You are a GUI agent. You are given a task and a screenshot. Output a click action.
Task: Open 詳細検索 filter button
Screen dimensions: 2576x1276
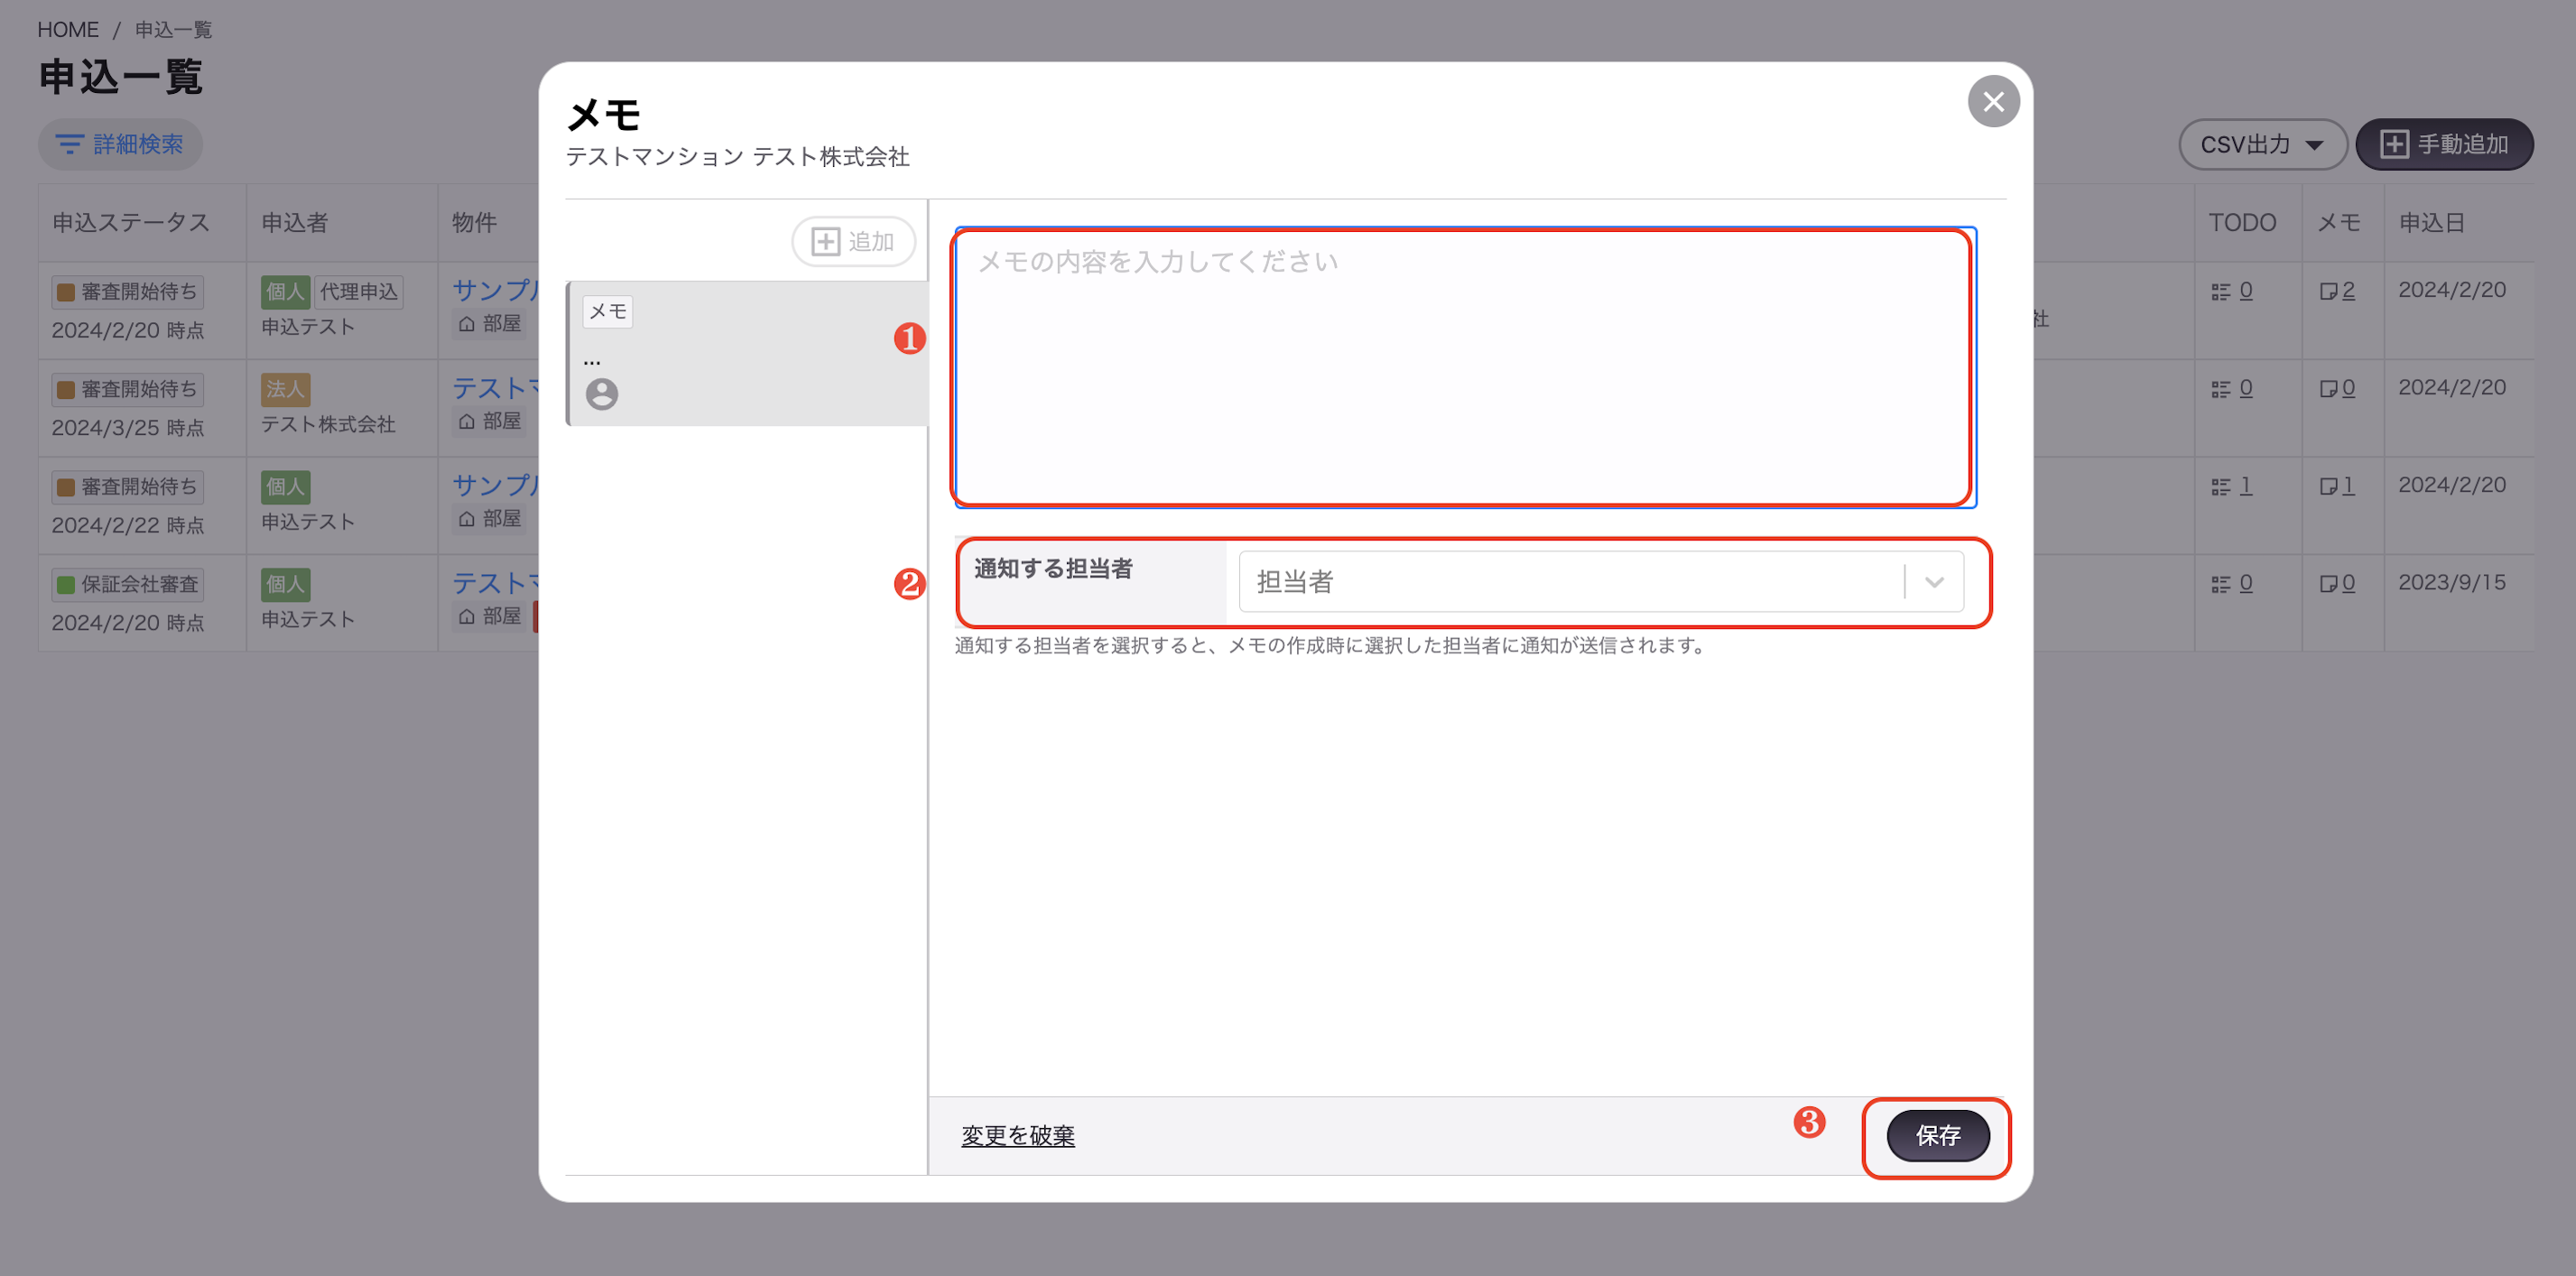120,144
